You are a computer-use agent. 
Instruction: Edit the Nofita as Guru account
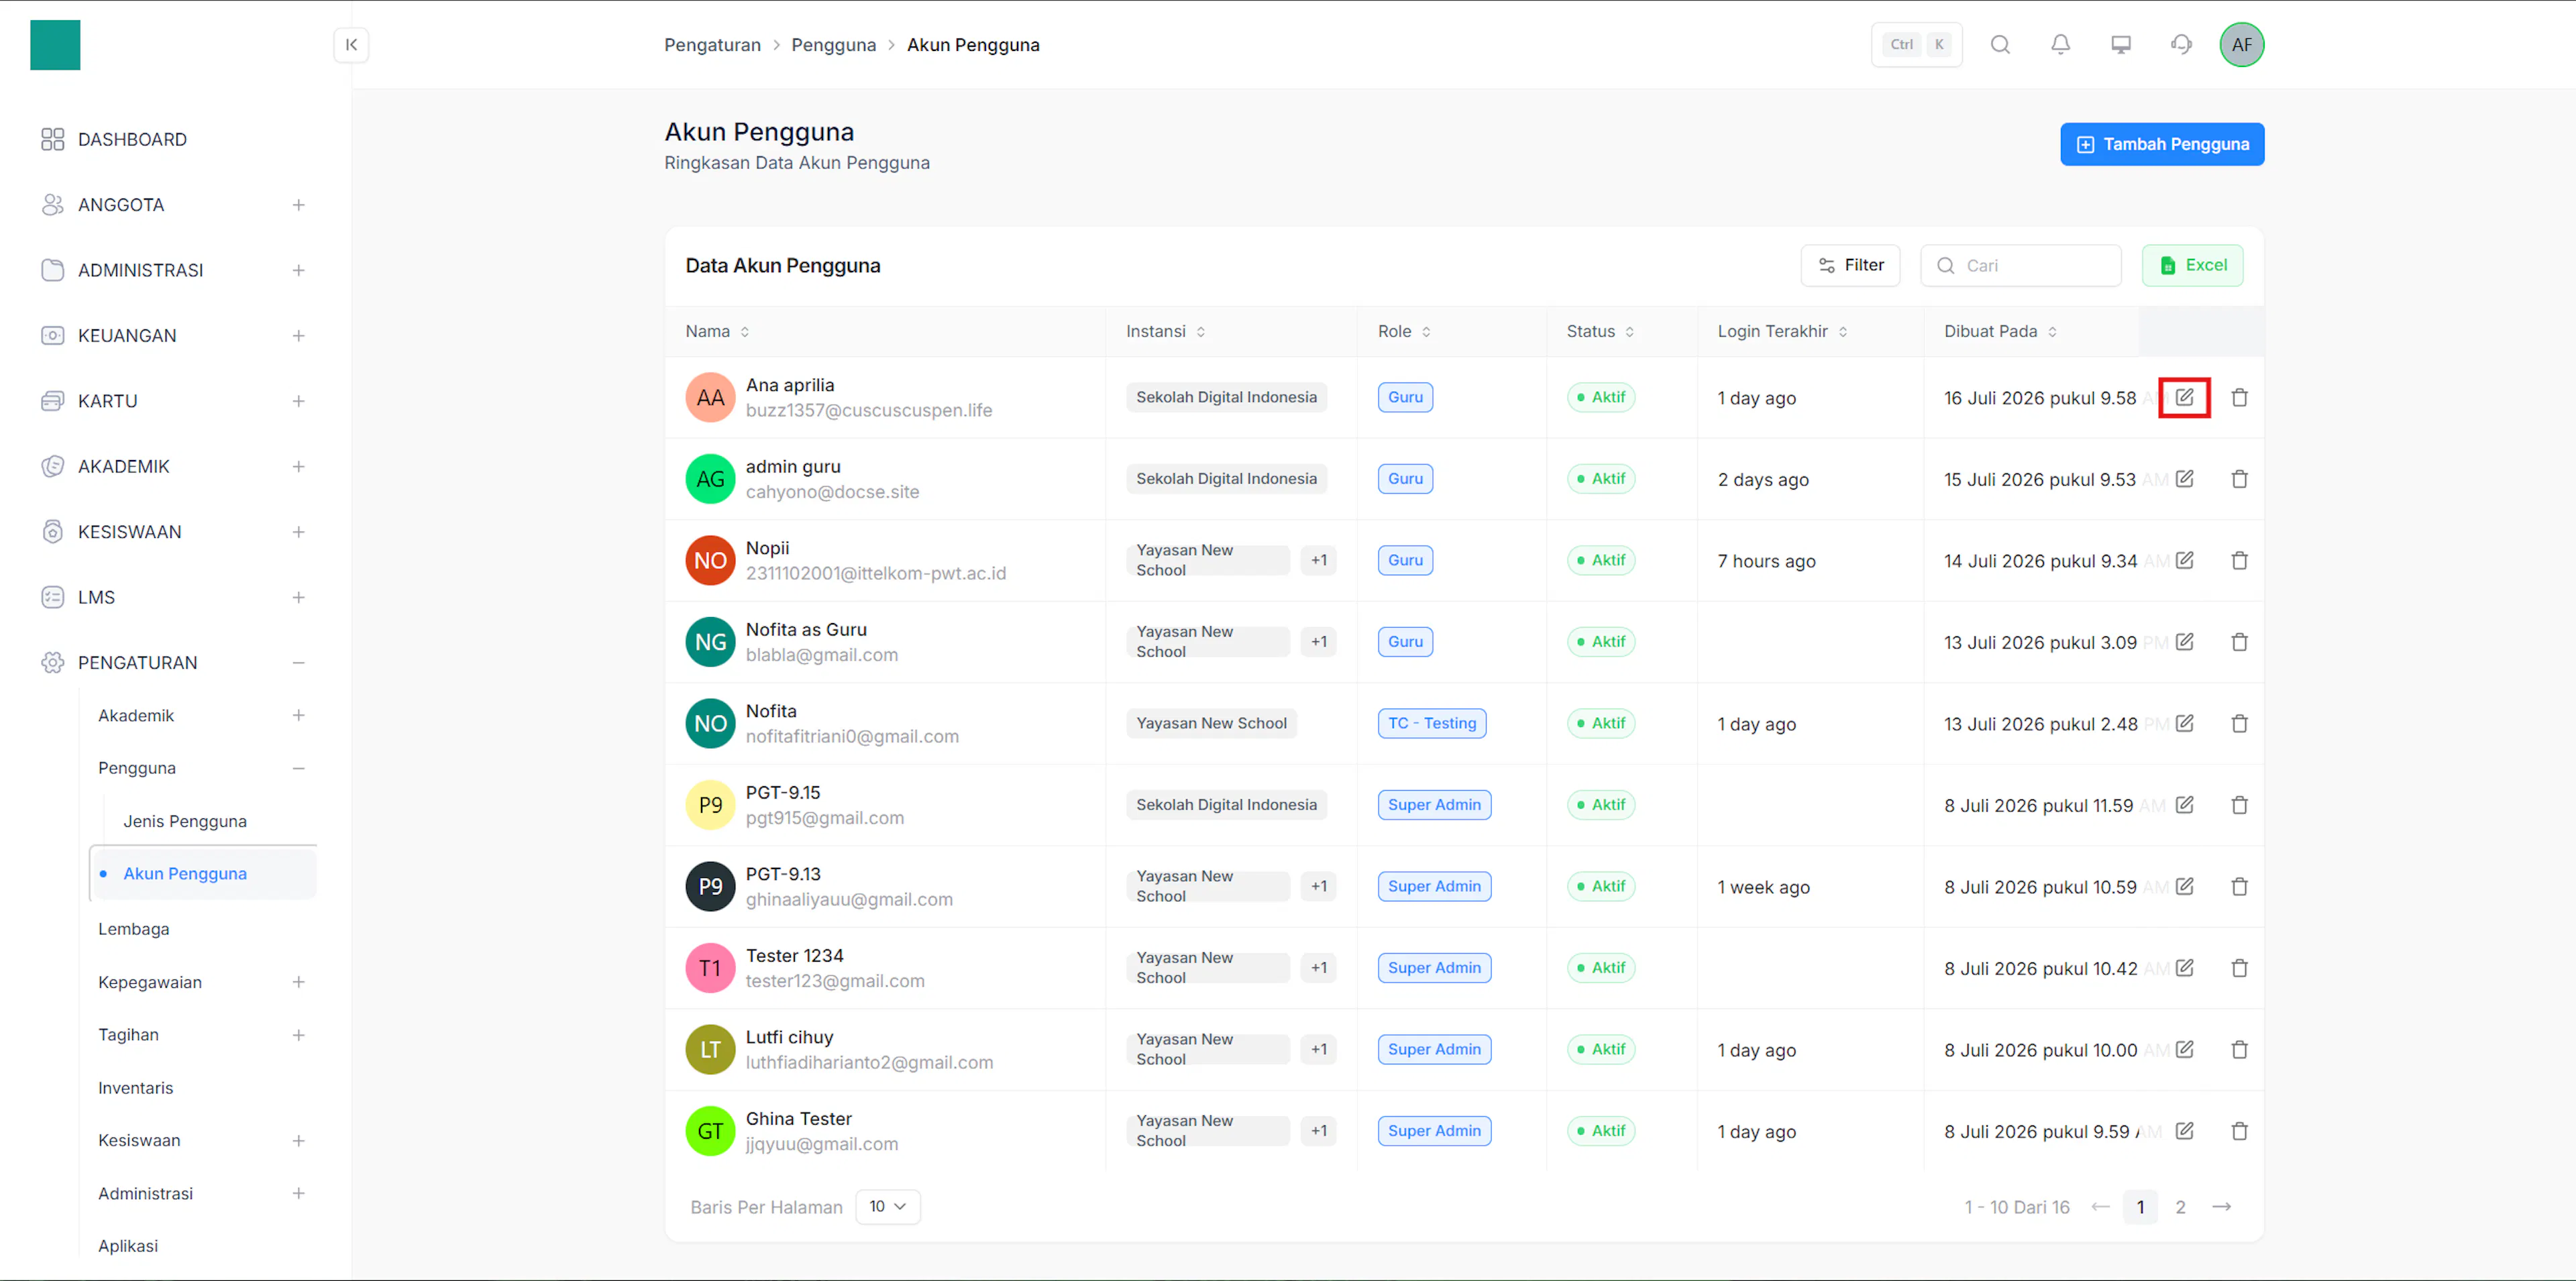click(2184, 642)
